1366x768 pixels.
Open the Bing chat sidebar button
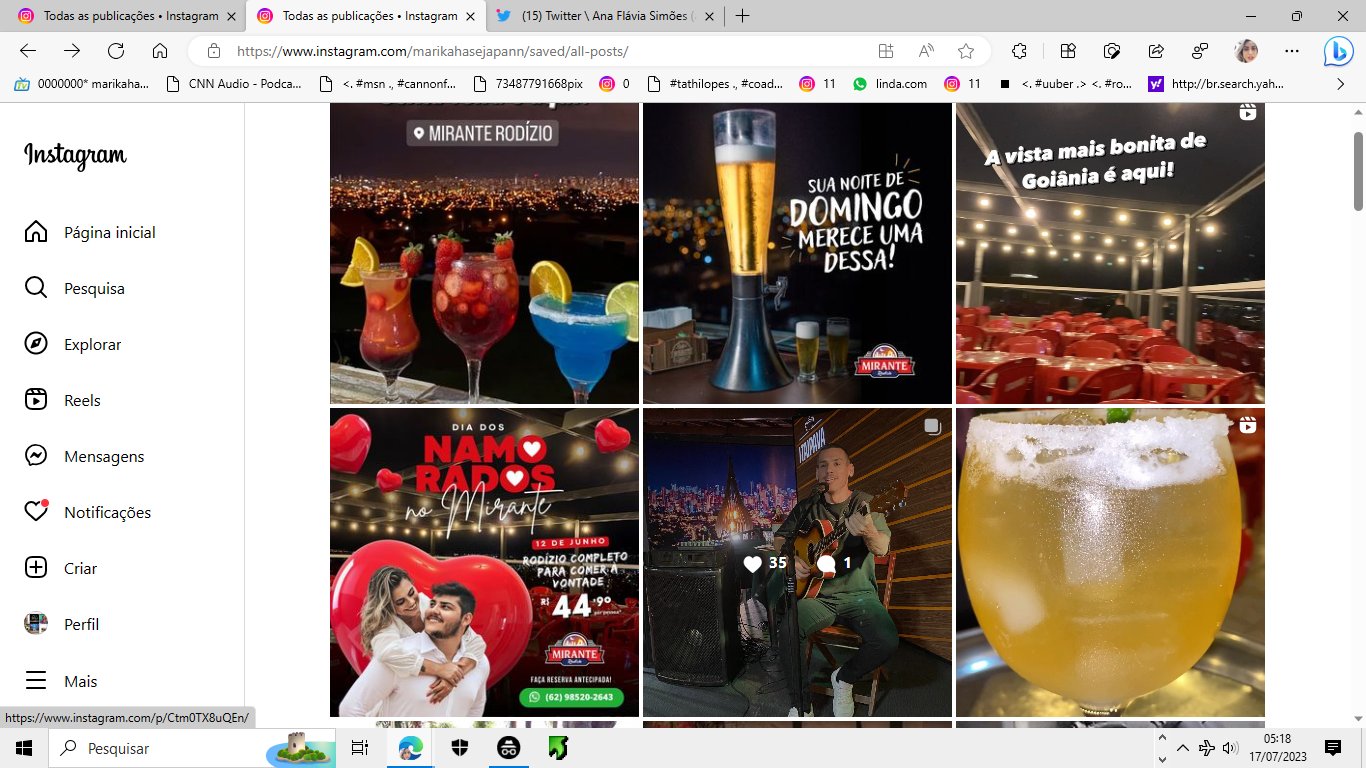click(x=1338, y=51)
